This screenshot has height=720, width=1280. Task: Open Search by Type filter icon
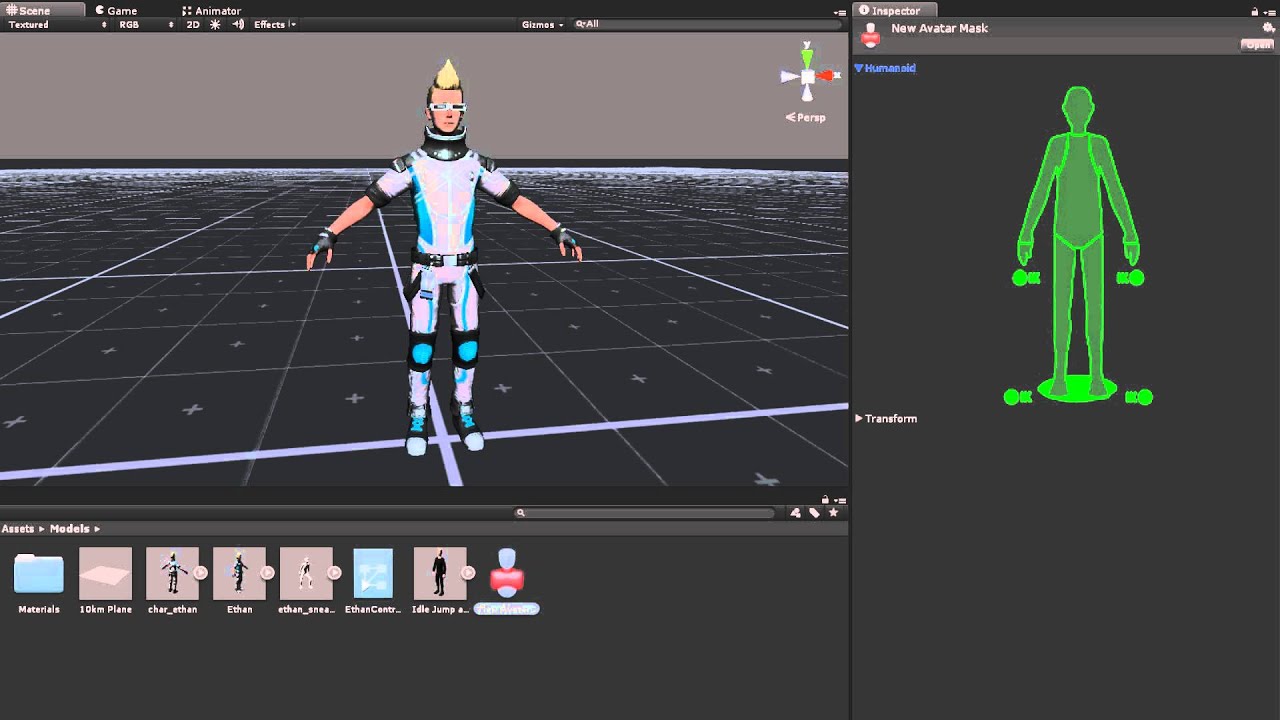click(796, 513)
